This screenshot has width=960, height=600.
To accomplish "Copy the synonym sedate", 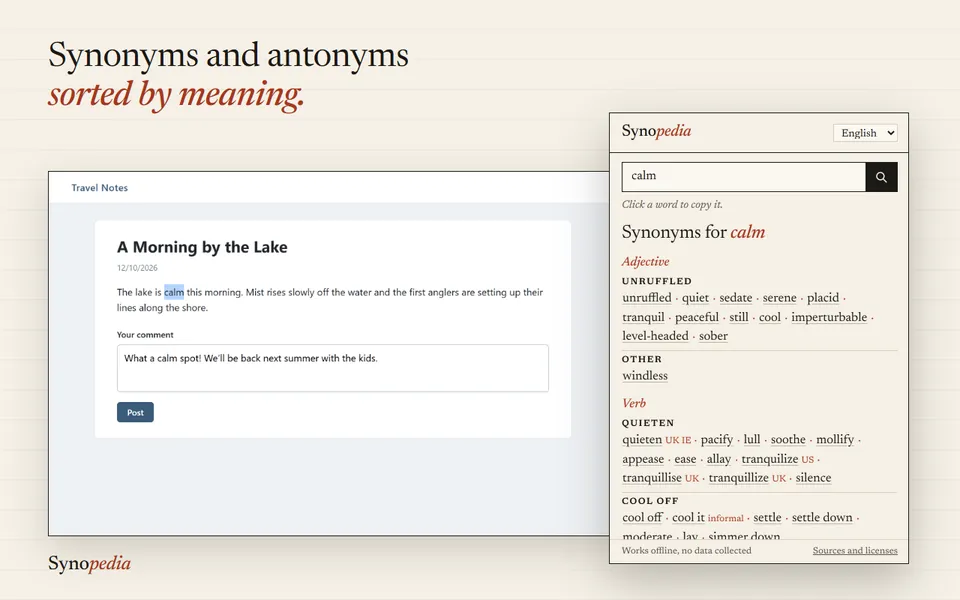I will (735, 298).
